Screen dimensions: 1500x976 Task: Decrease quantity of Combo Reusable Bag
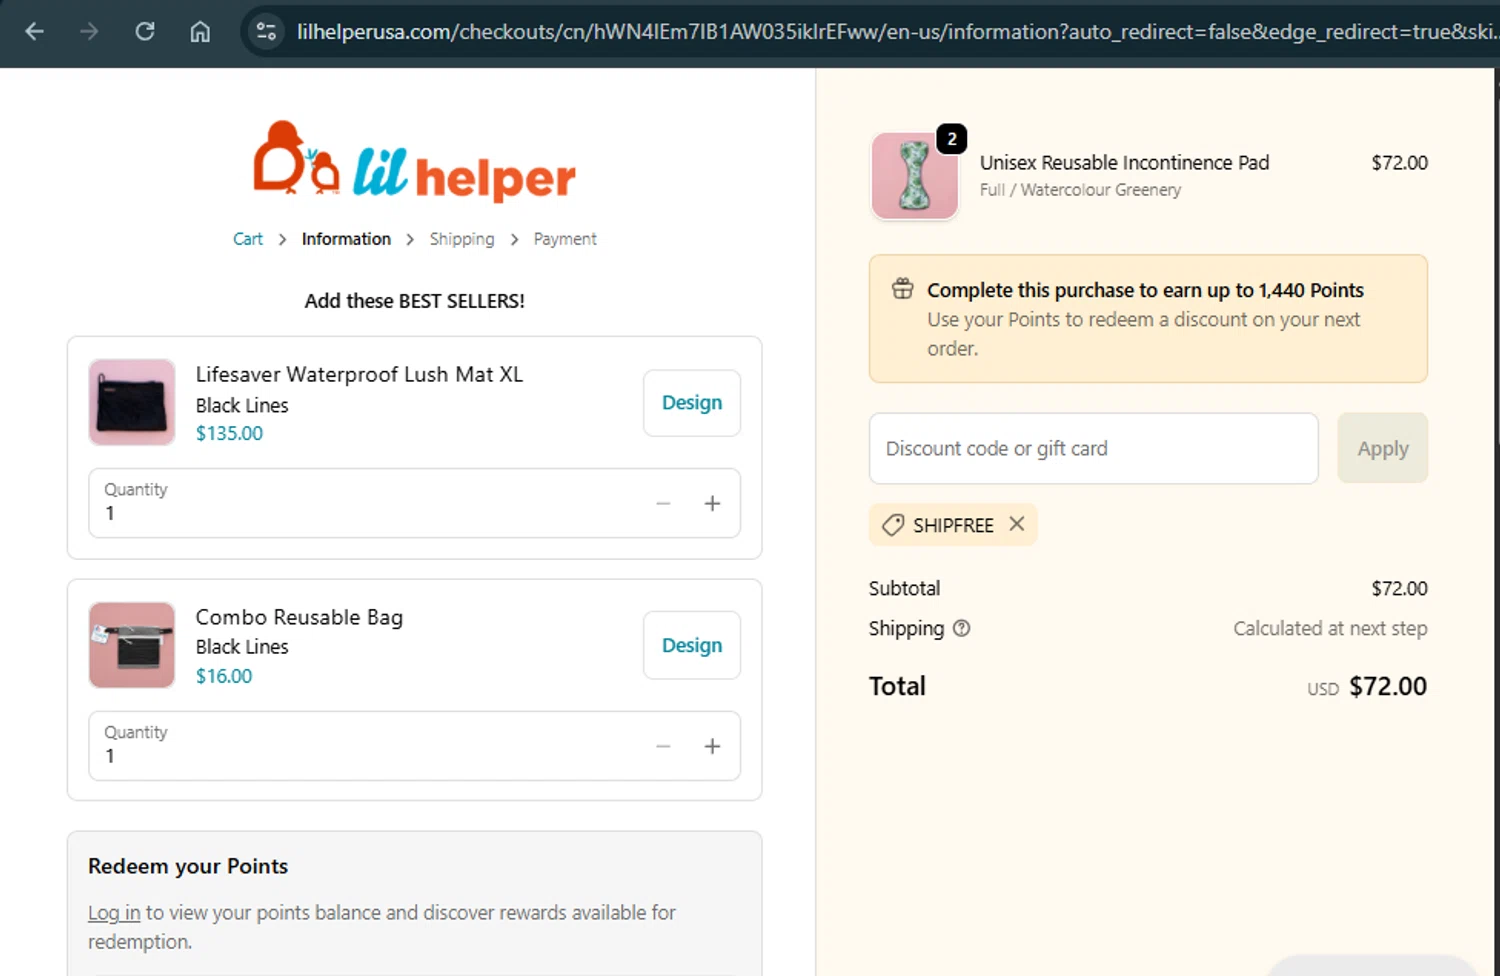point(663,746)
